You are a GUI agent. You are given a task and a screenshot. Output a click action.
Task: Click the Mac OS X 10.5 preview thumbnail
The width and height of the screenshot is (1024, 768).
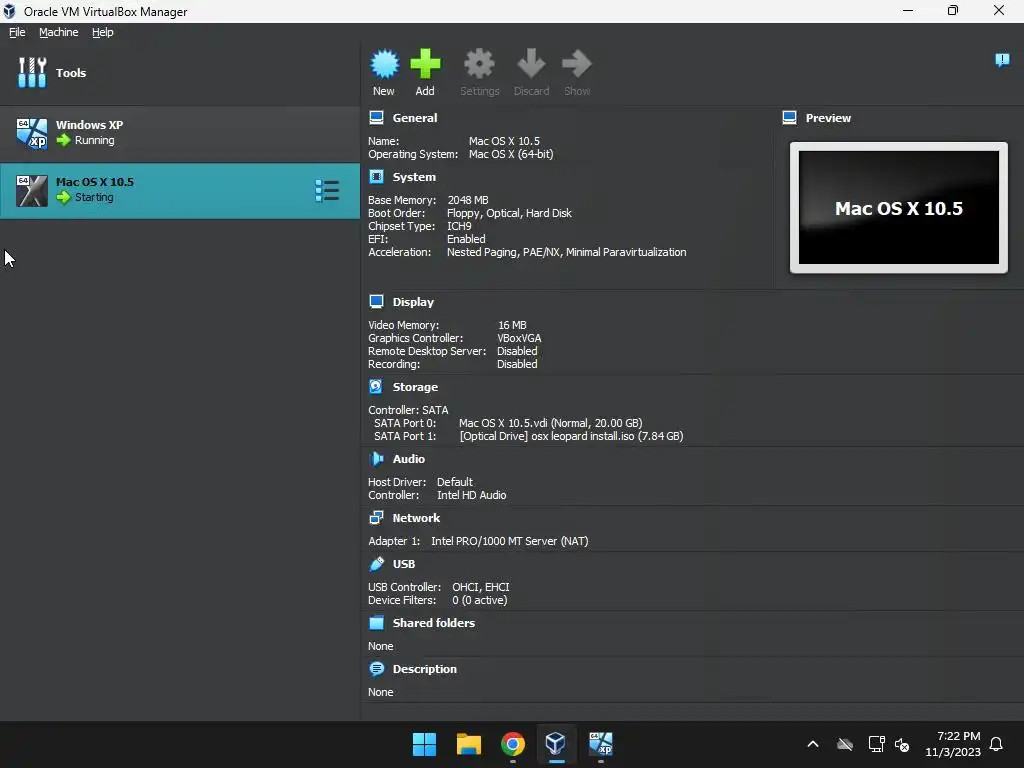pos(899,208)
